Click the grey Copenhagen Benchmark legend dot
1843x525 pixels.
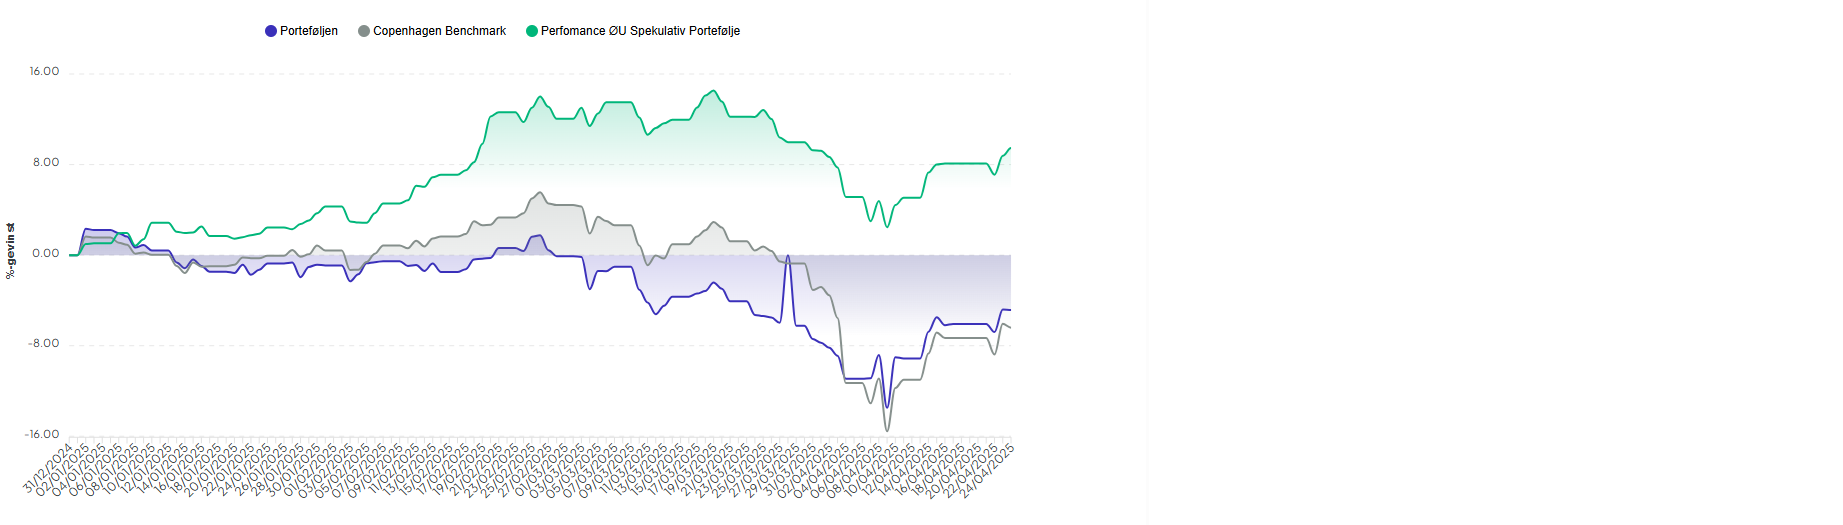point(364,31)
